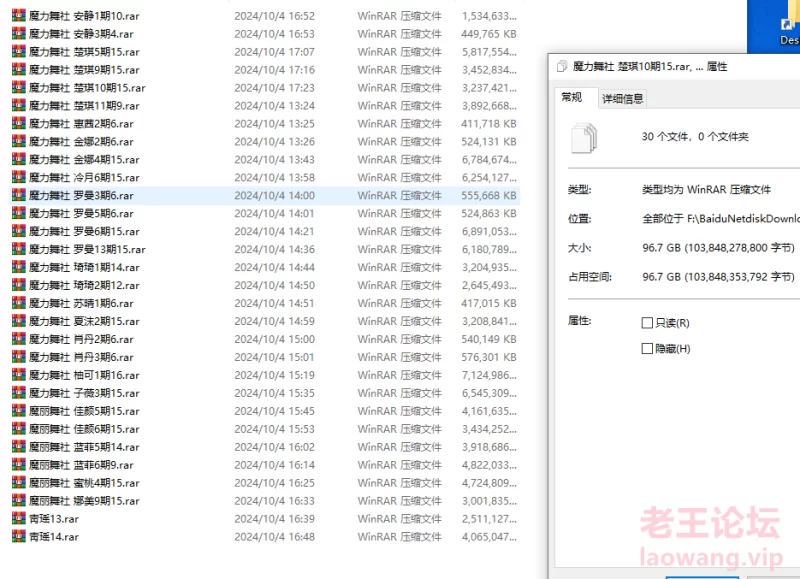The width and height of the screenshot is (800, 579).
Task: Select file name 魔丽舞社 蓝菲5期14.rar
Action: click(x=84, y=446)
